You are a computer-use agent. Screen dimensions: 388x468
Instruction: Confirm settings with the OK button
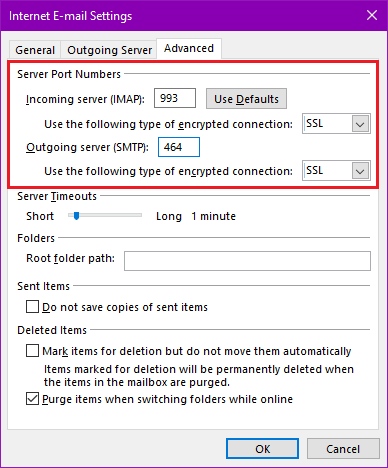pyautogui.click(x=262, y=449)
